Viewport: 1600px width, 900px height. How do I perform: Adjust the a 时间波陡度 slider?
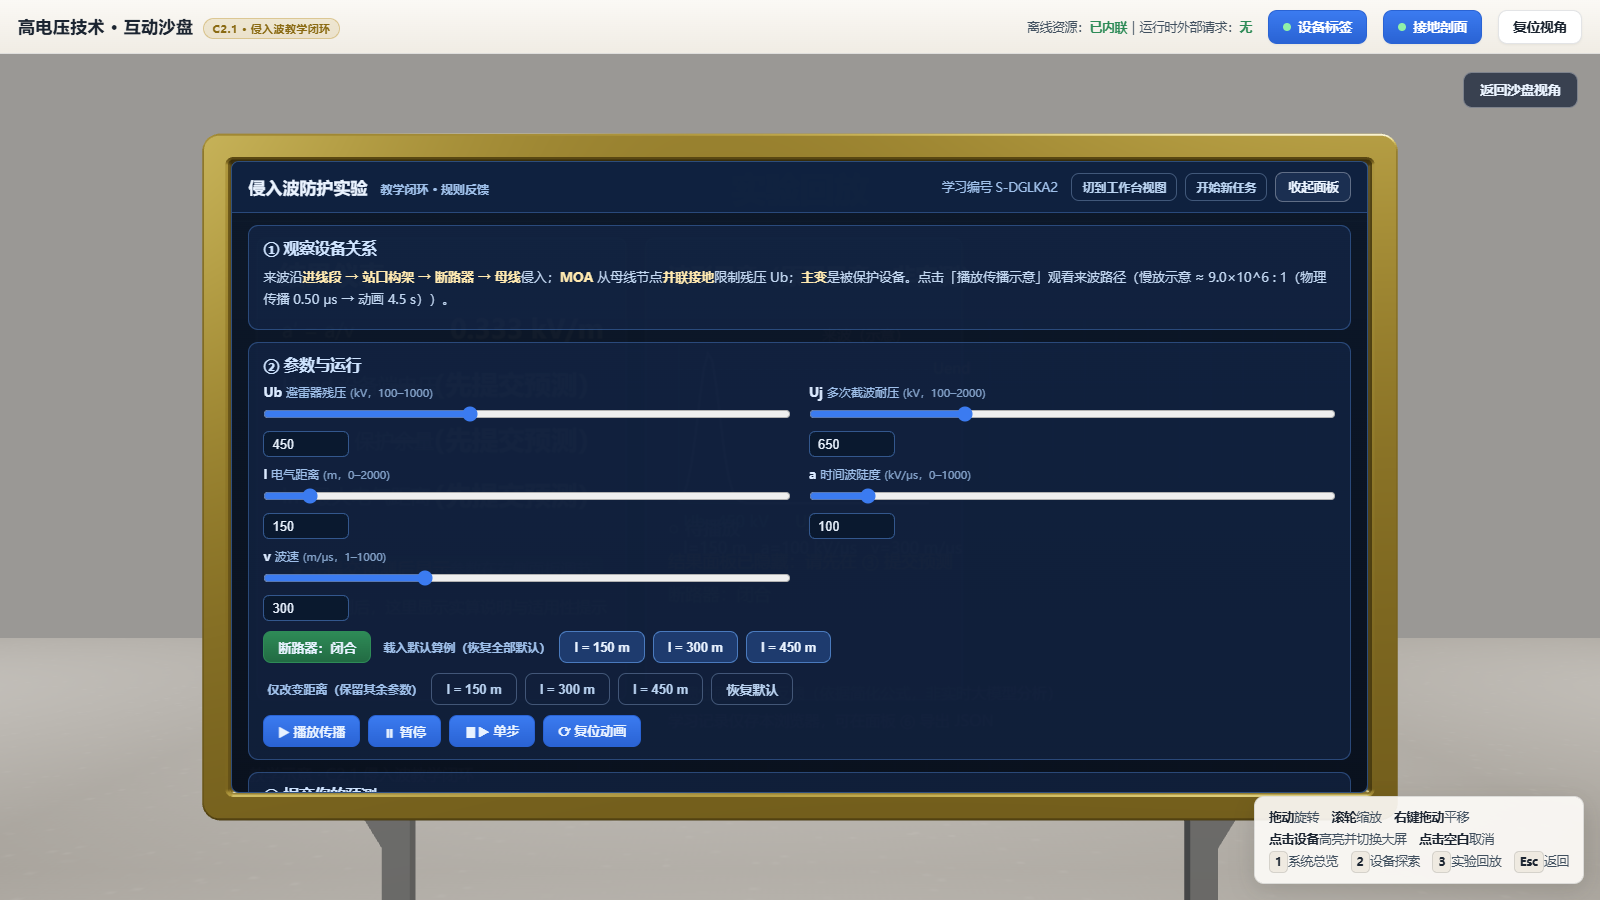click(x=1072, y=496)
